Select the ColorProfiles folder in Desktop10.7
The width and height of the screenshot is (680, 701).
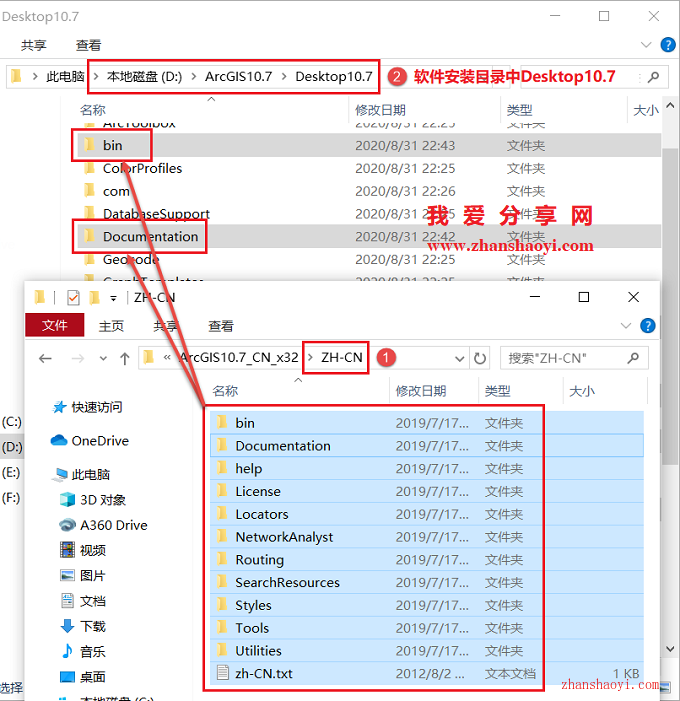click(x=367, y=168)
